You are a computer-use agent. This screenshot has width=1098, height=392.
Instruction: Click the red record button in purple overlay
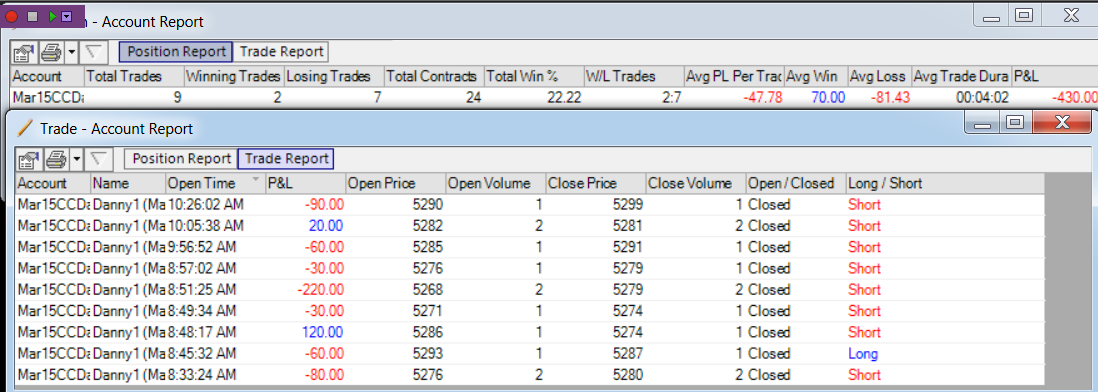coord(11,15)
